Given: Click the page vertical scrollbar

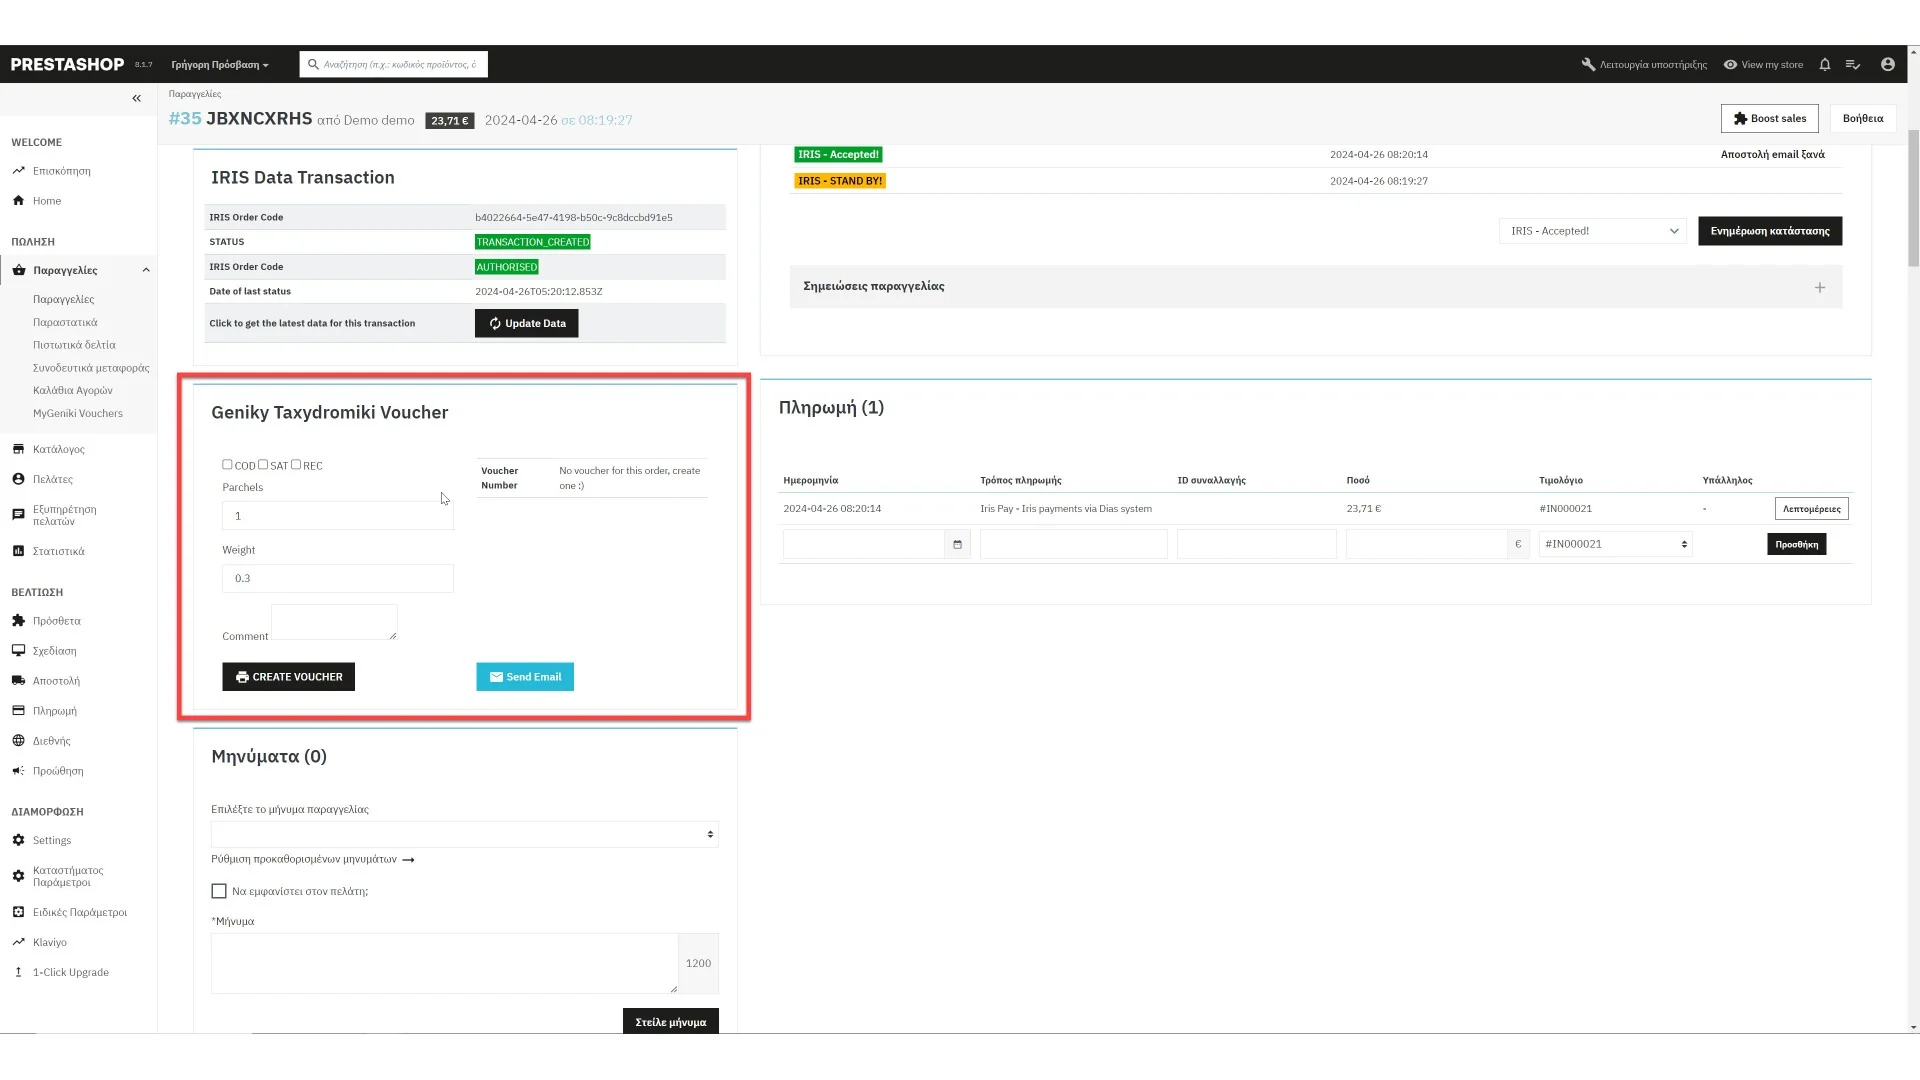Looking at the screenshot, I should coord(1913,200).
